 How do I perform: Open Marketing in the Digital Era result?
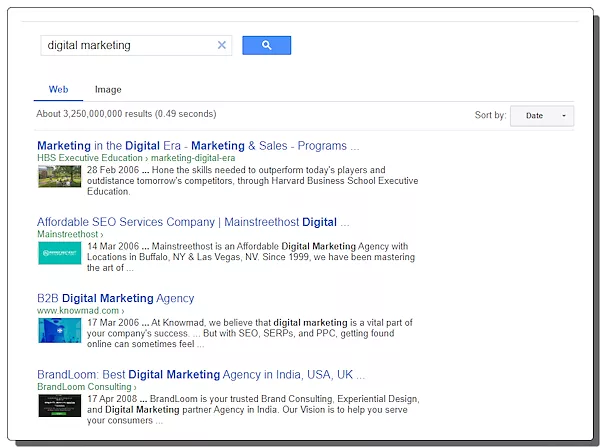191,146
